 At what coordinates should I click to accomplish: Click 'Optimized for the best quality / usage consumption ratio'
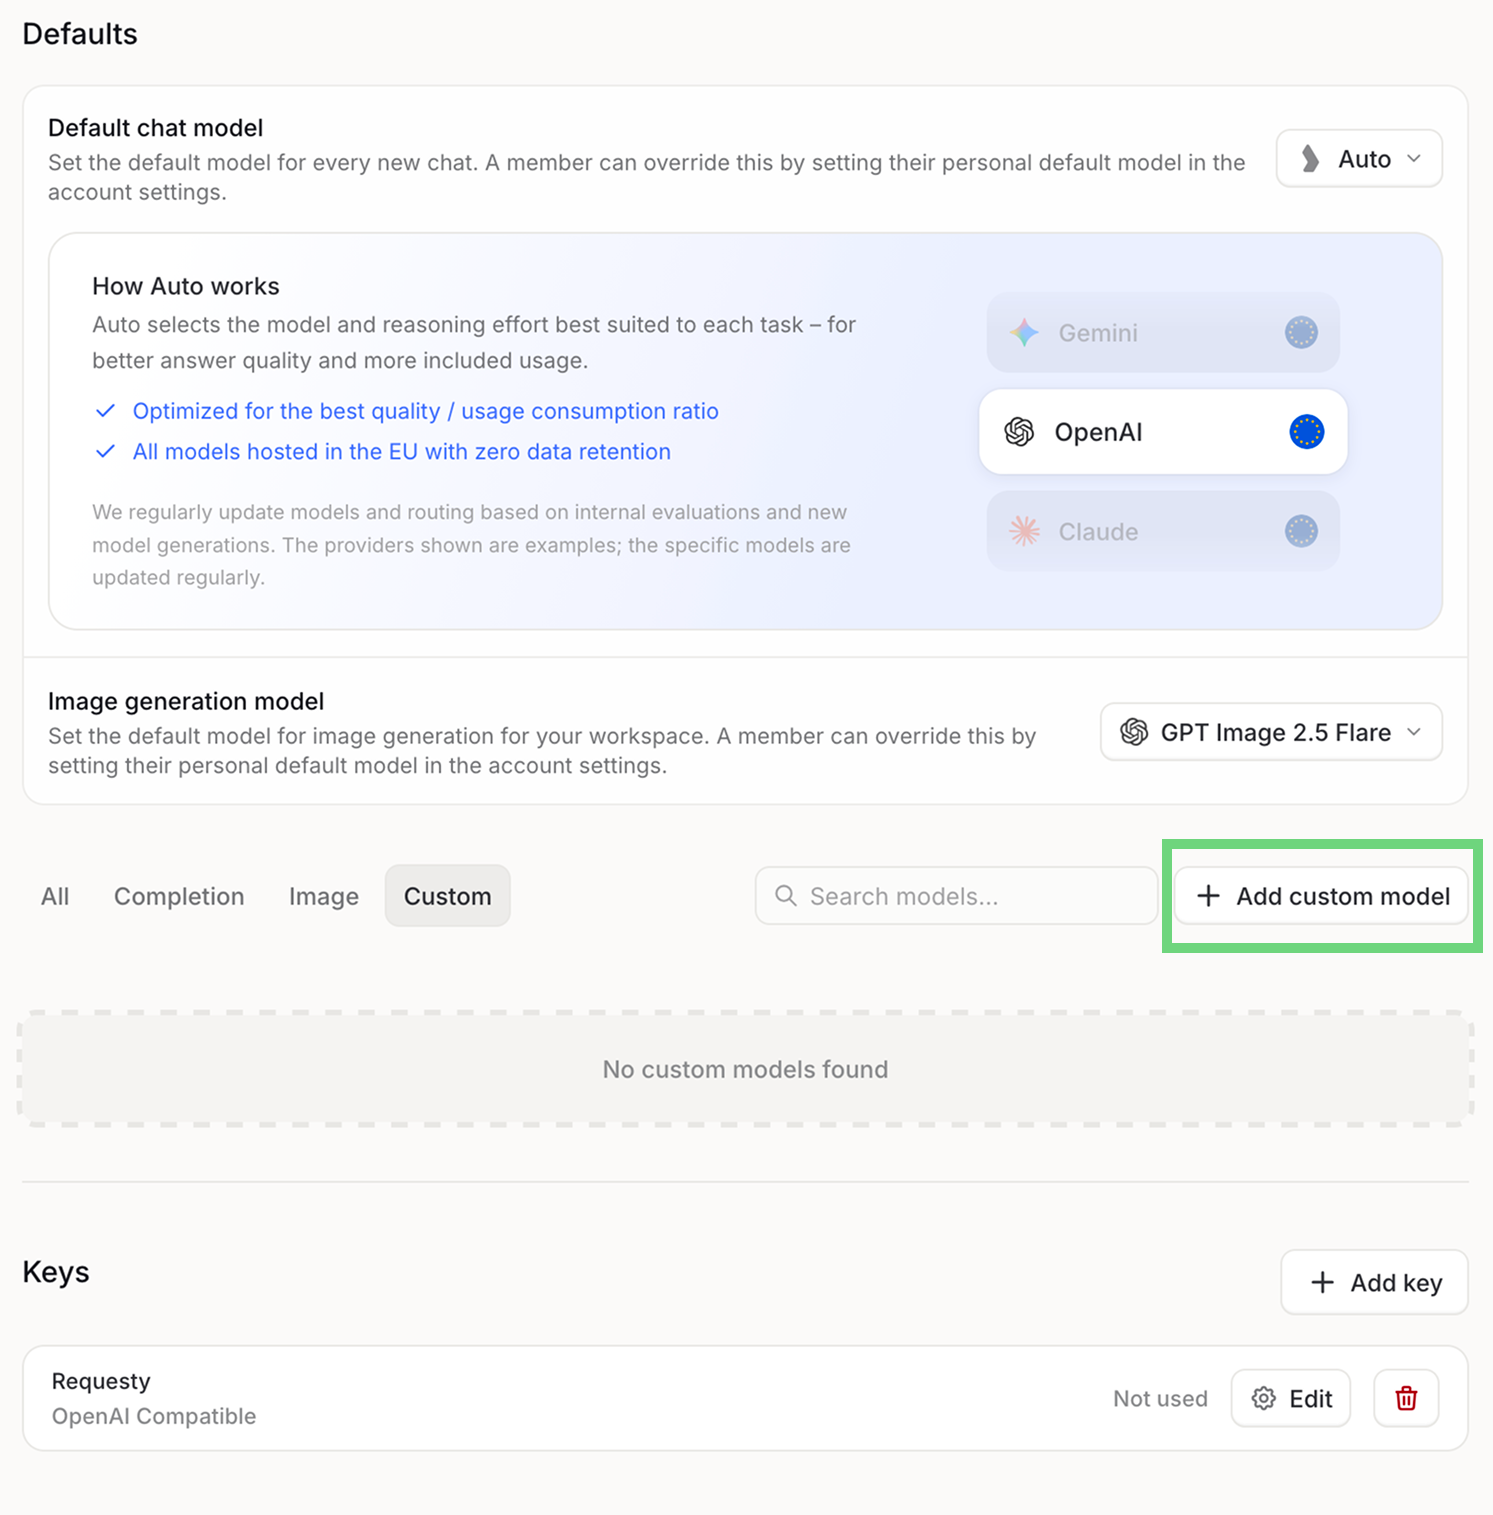click(426, 411)
